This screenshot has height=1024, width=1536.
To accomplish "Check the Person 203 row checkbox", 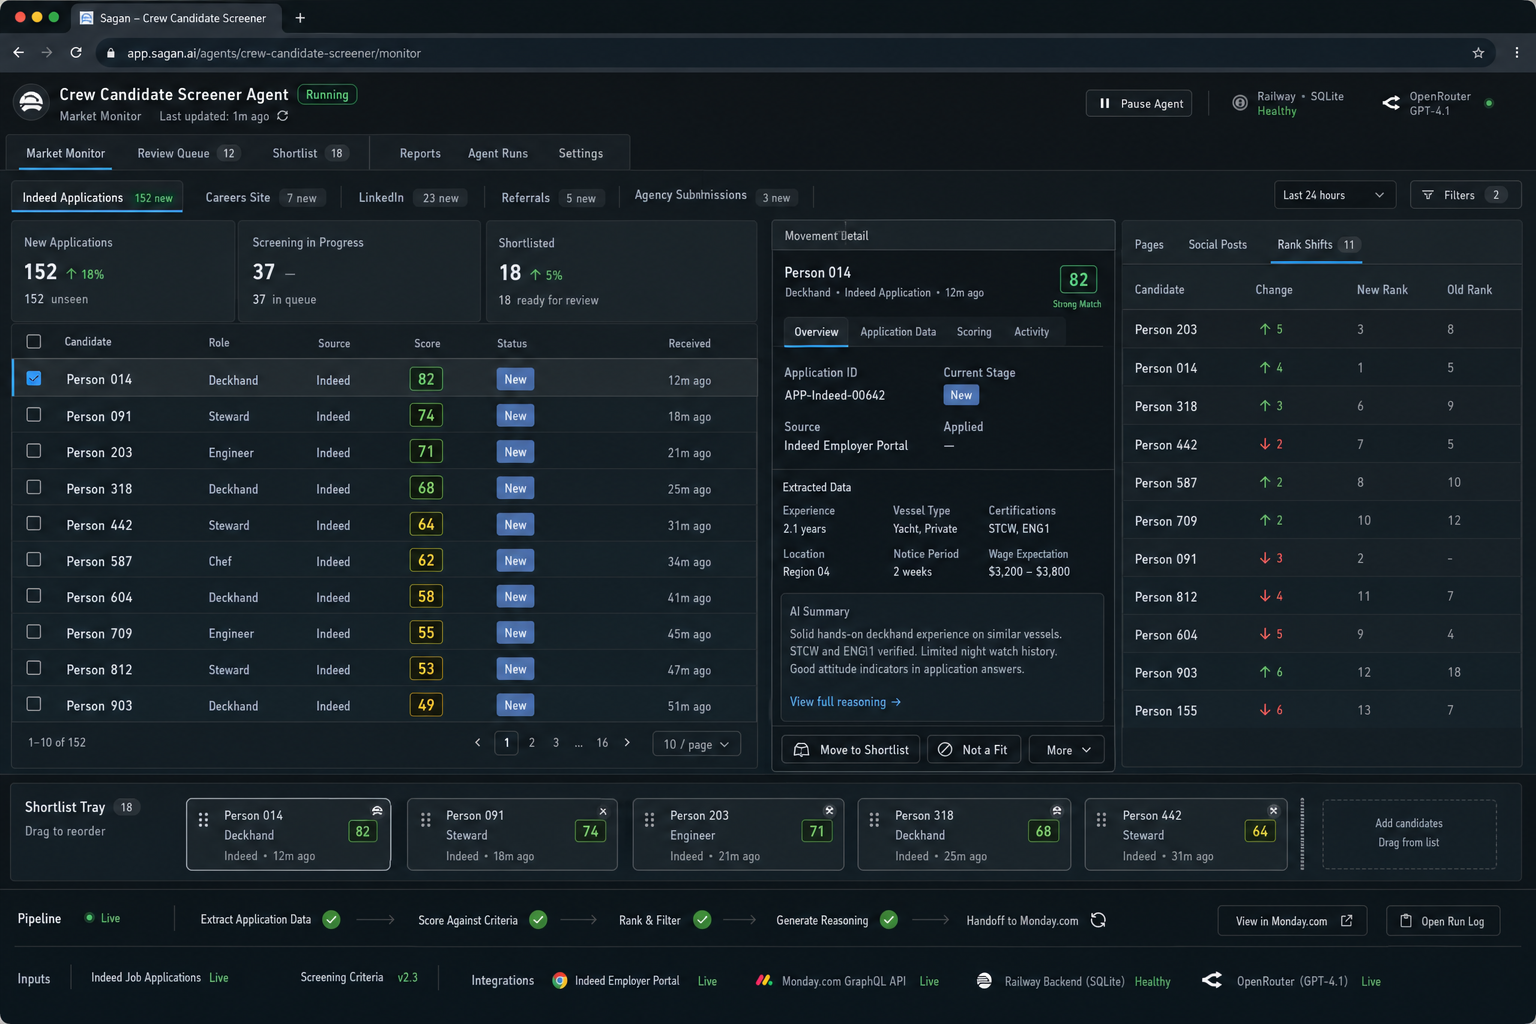I will tap(34, 451).
